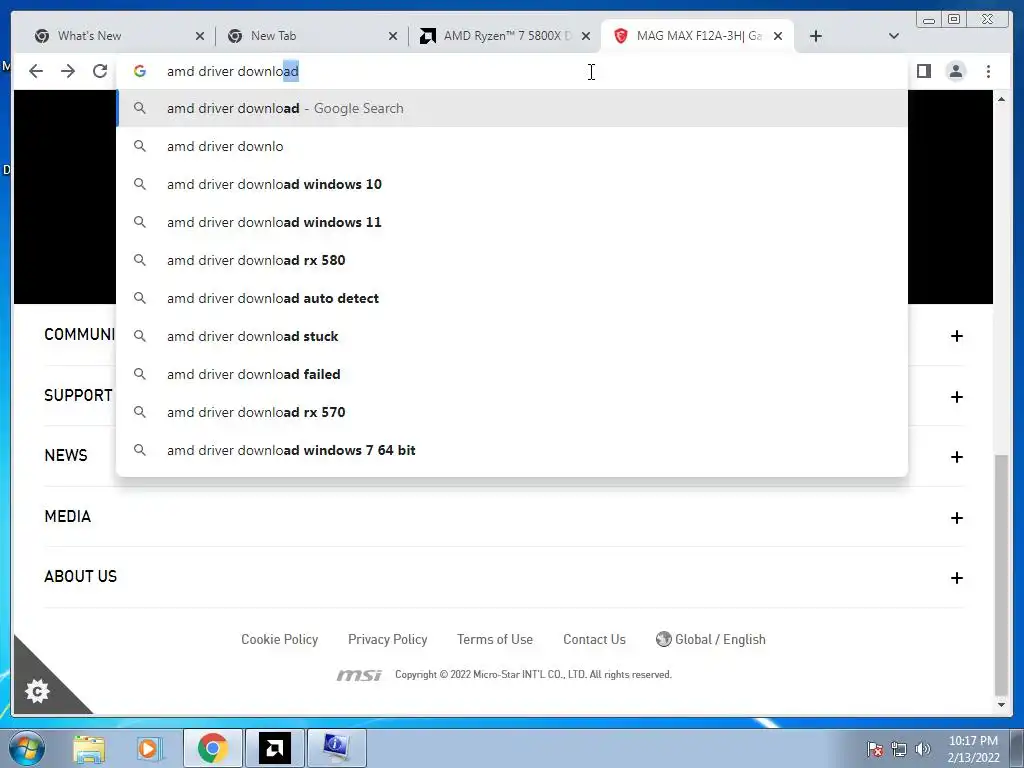Open the Chrome side panel icon
This screenshot has width=1024, height=768.
pos(923,71)
